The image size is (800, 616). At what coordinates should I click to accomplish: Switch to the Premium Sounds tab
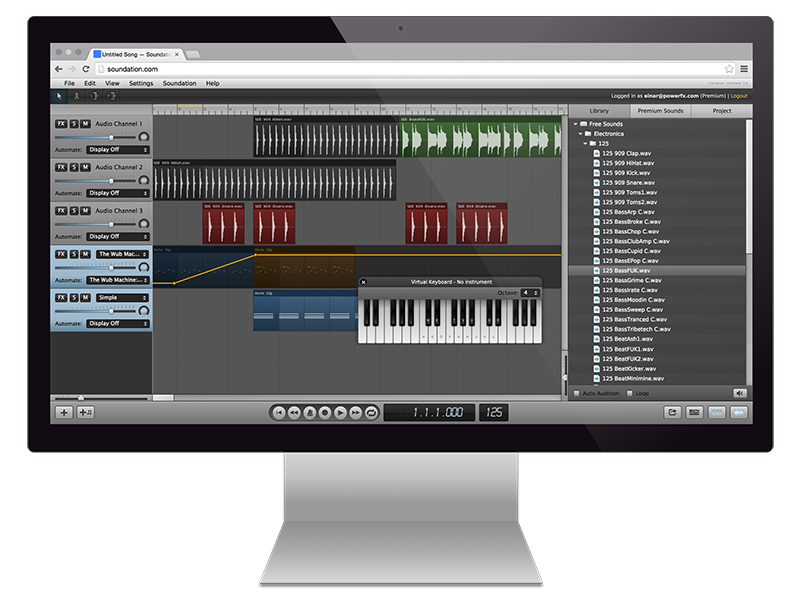(x=660, y=111)
